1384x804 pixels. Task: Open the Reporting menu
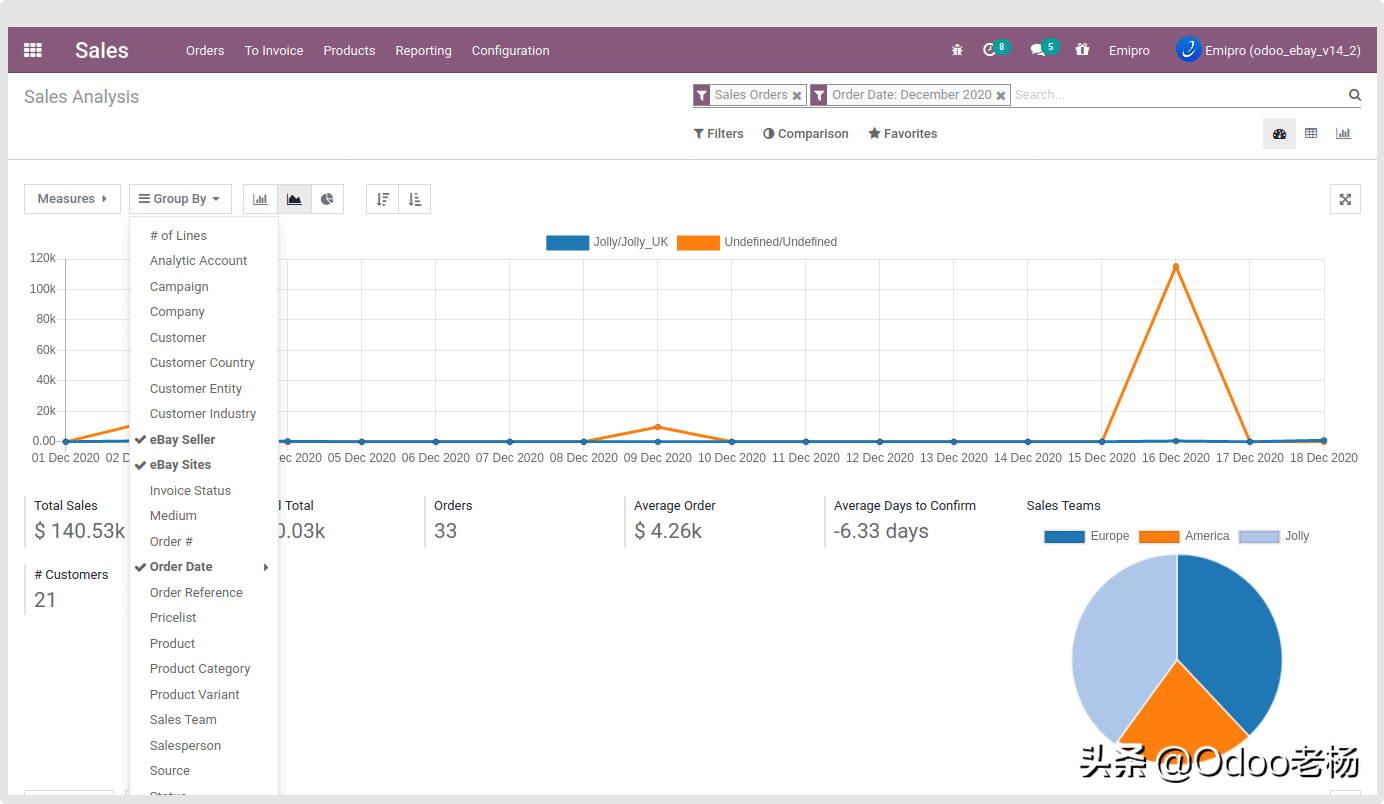[423, 50]
